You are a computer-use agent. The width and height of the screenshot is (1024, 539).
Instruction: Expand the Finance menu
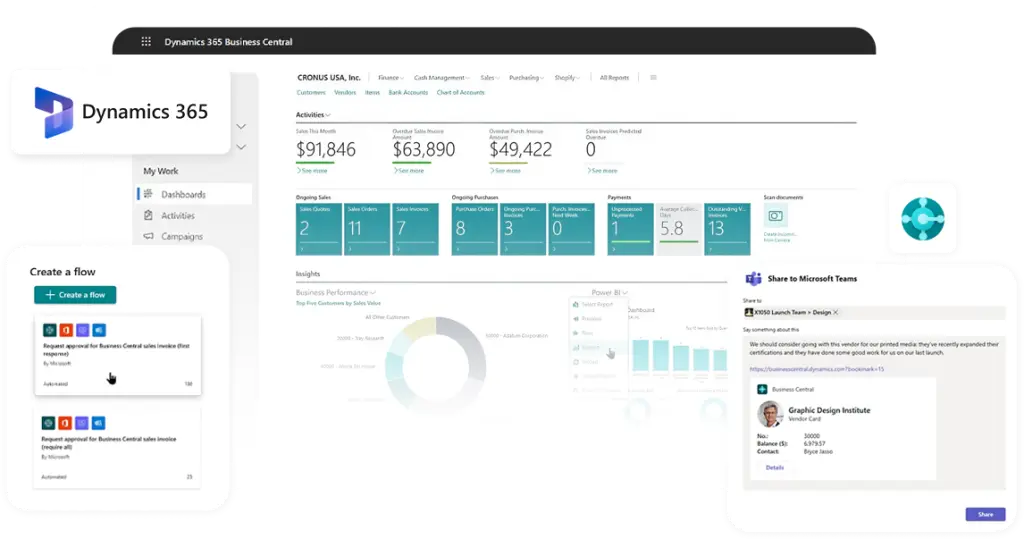coord(391,77)
